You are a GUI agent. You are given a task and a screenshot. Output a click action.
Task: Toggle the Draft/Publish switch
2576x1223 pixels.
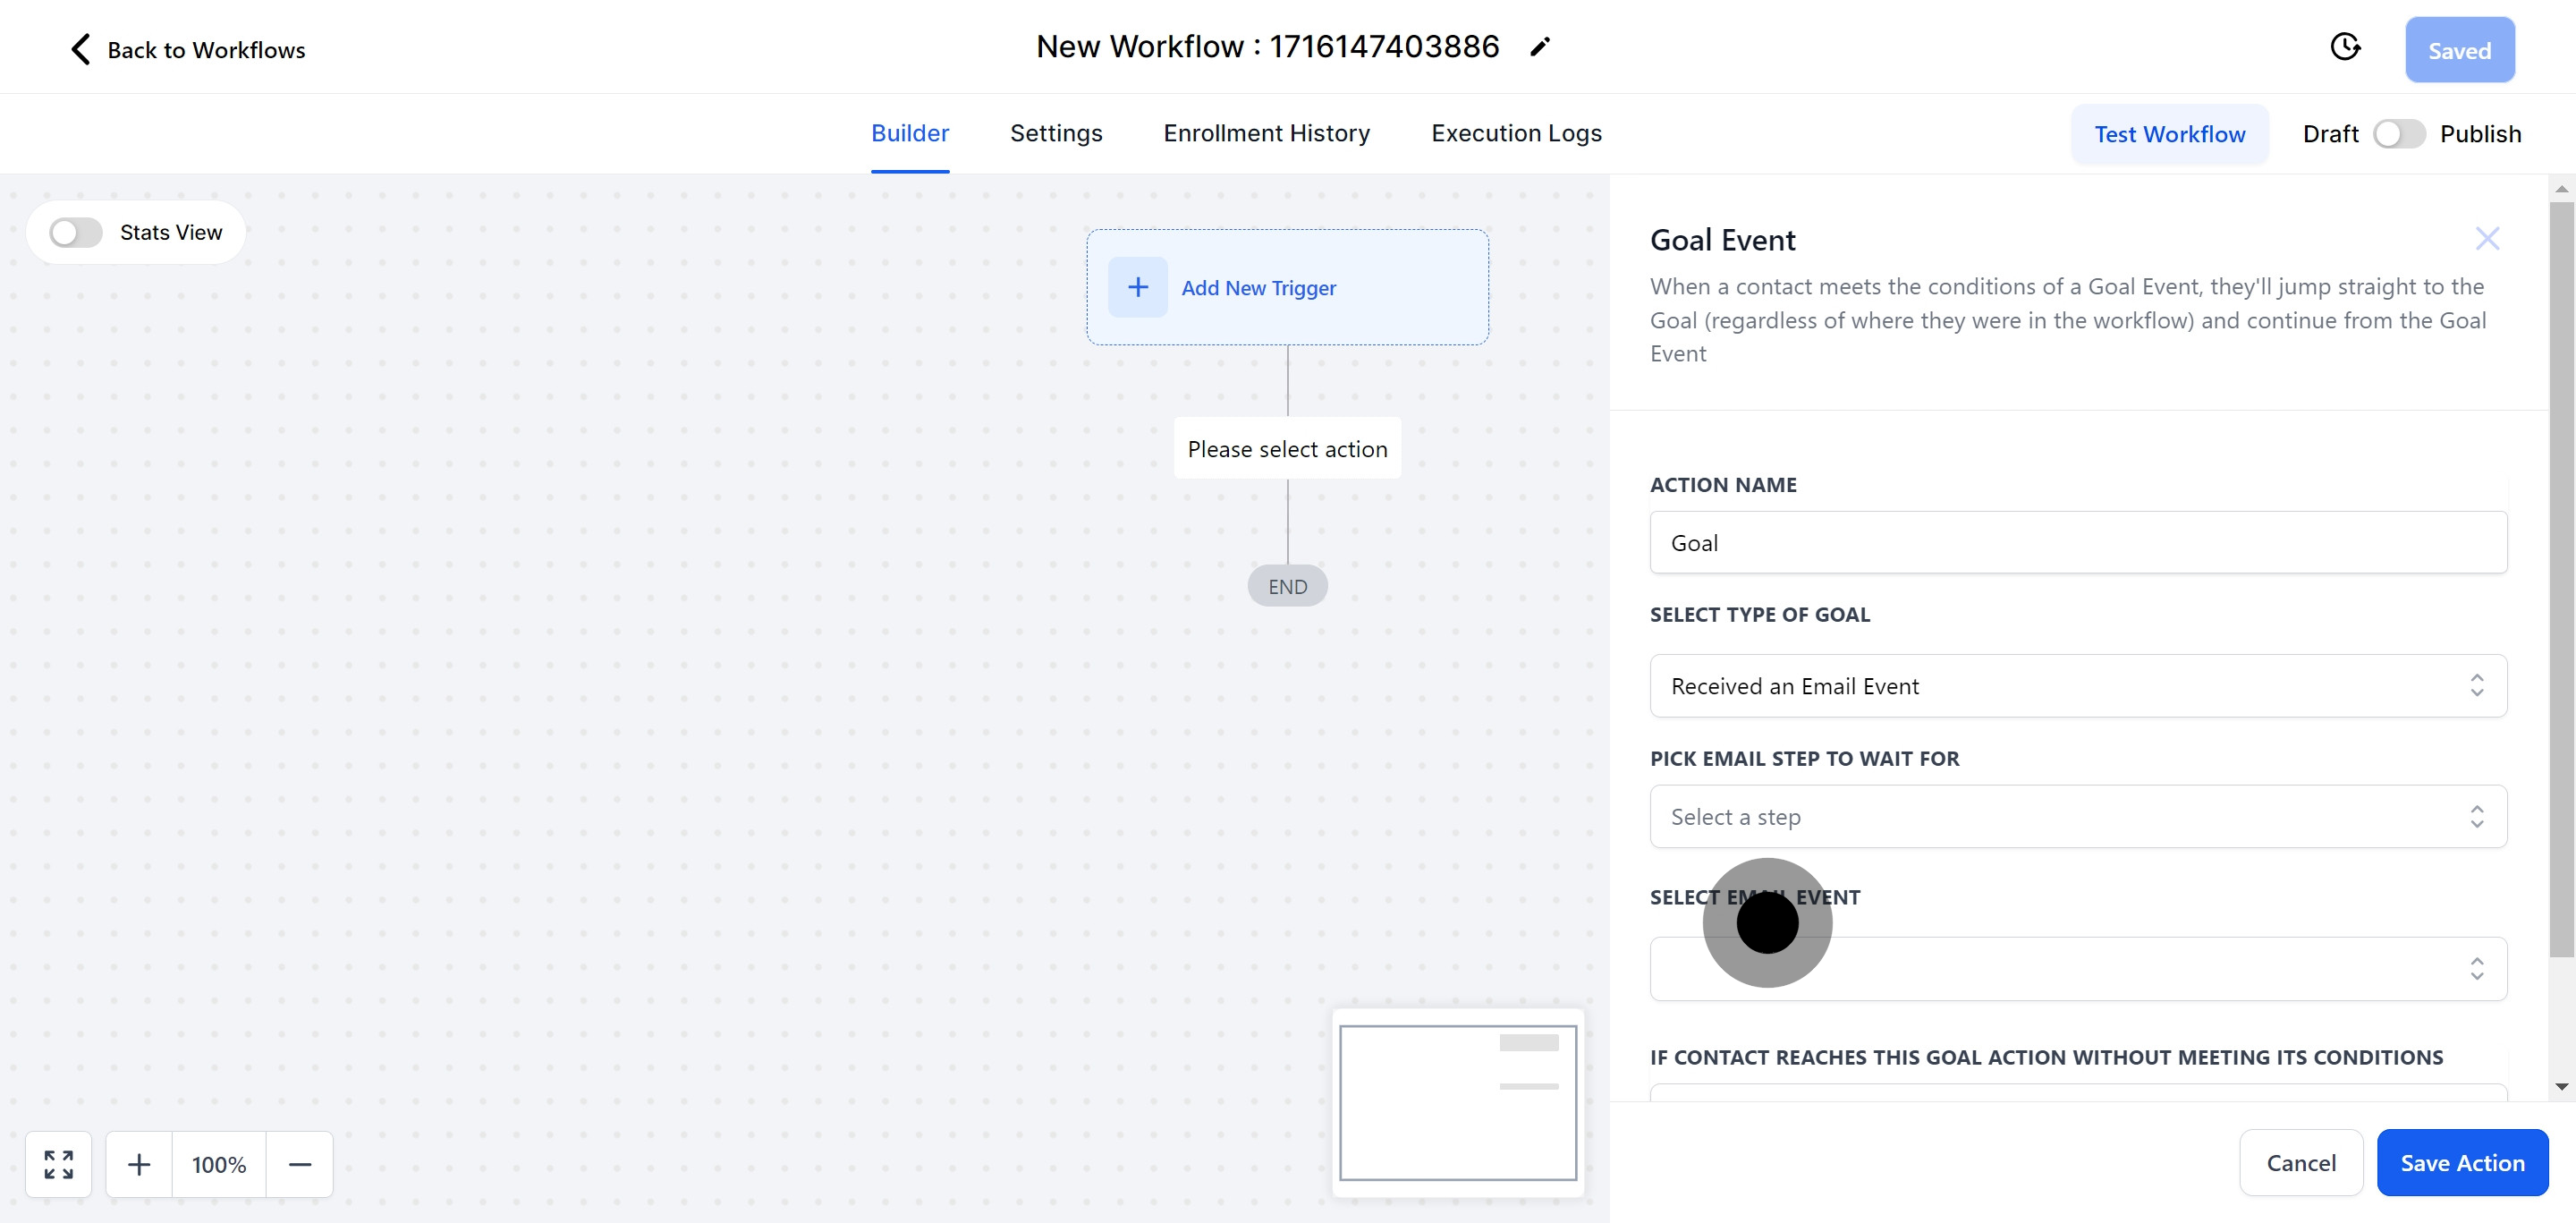tap(2398, 134)
